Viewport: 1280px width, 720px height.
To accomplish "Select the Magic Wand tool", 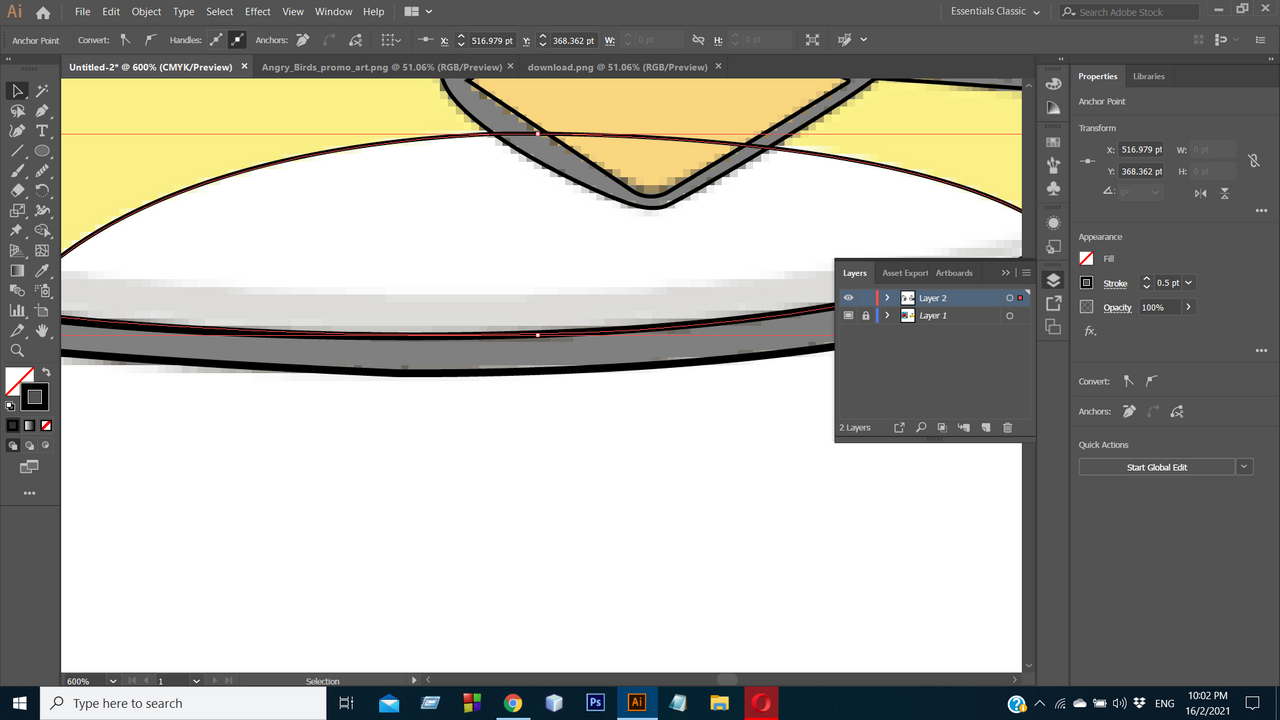I will [x=42, y=91].
